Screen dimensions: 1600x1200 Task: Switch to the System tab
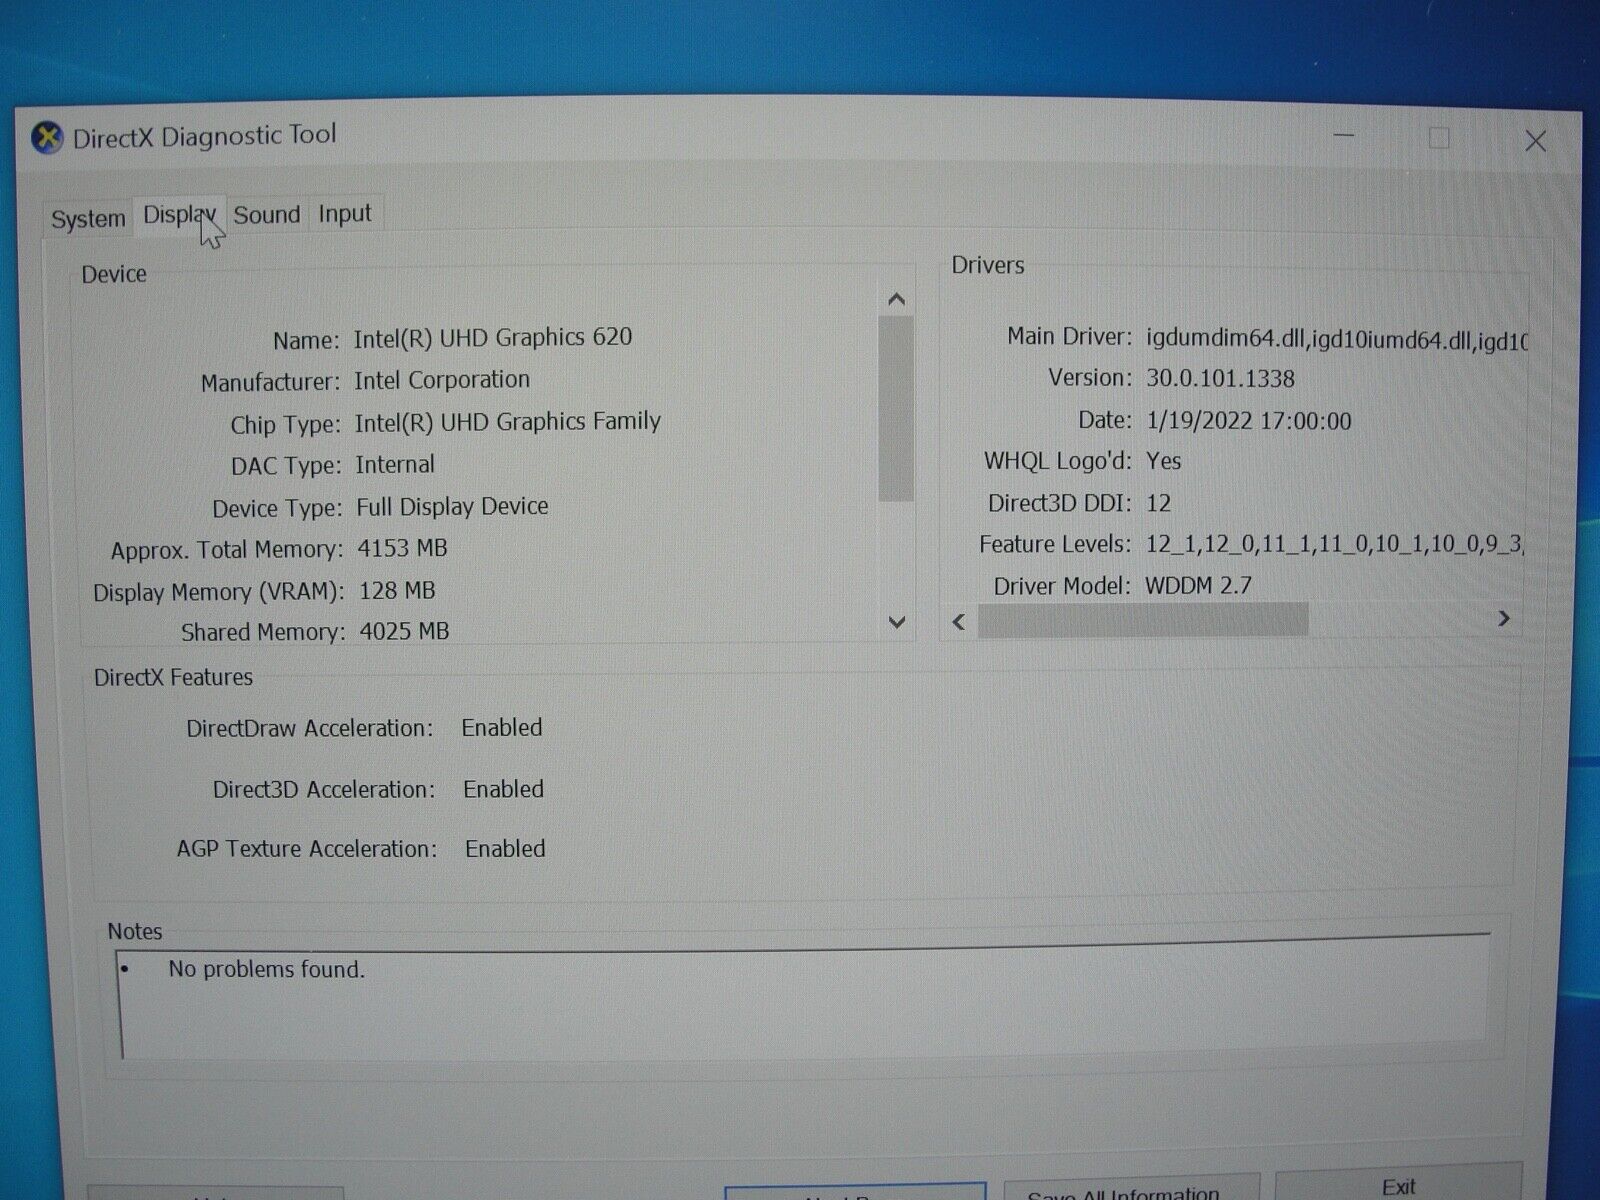pyautogui.click(x=88, y=218)
